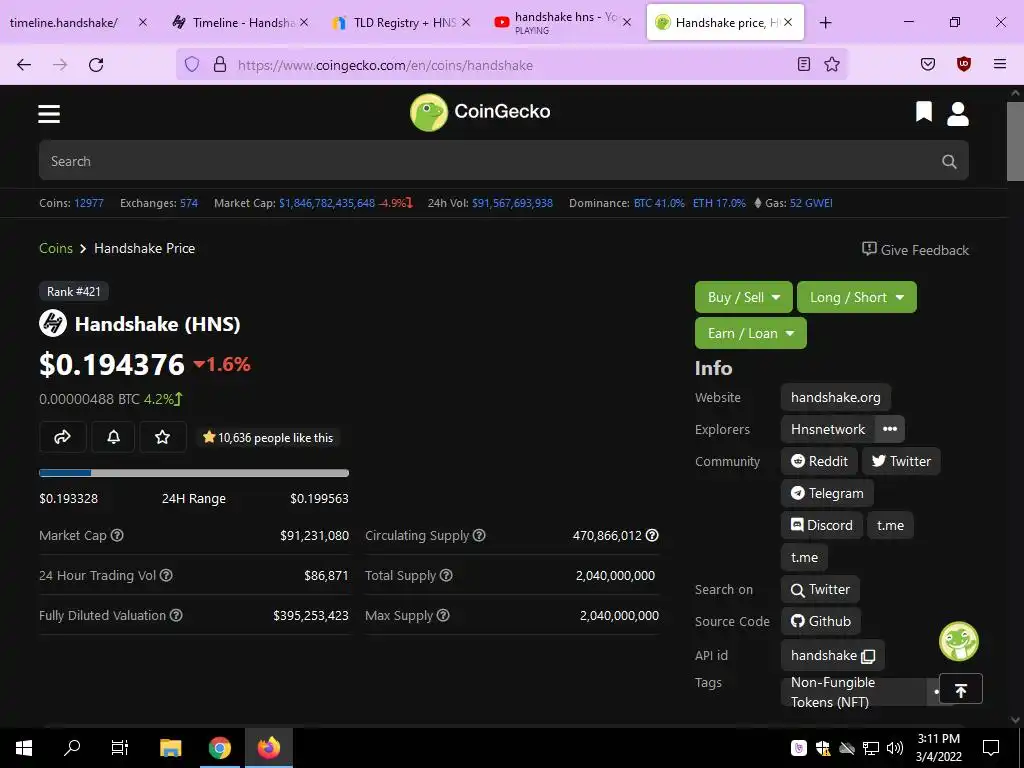Click the Market Cap help icon
This screenshot has width=1024, height=768.
click(x=117, y=535)
